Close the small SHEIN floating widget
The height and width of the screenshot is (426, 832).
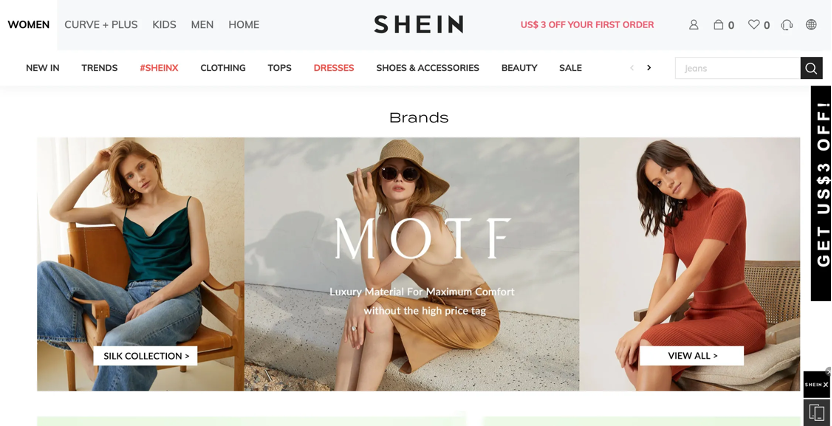point(828,371)
